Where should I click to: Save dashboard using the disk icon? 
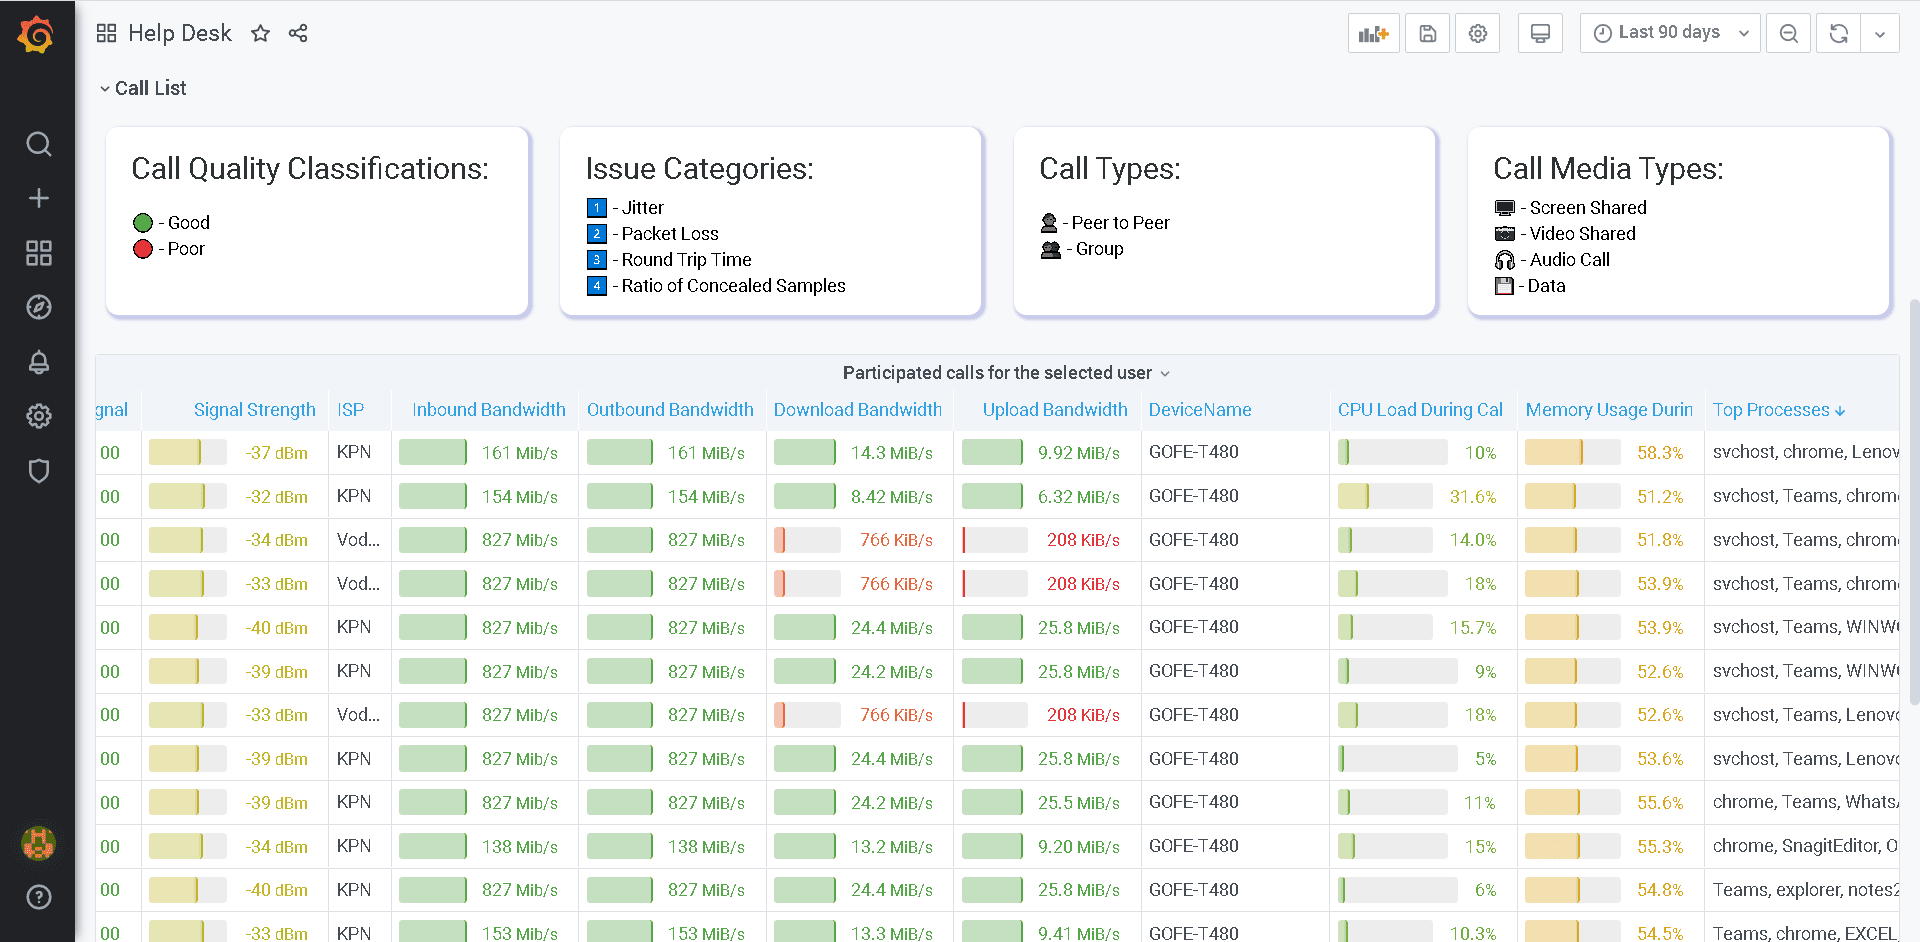(x=1427, y=33)
